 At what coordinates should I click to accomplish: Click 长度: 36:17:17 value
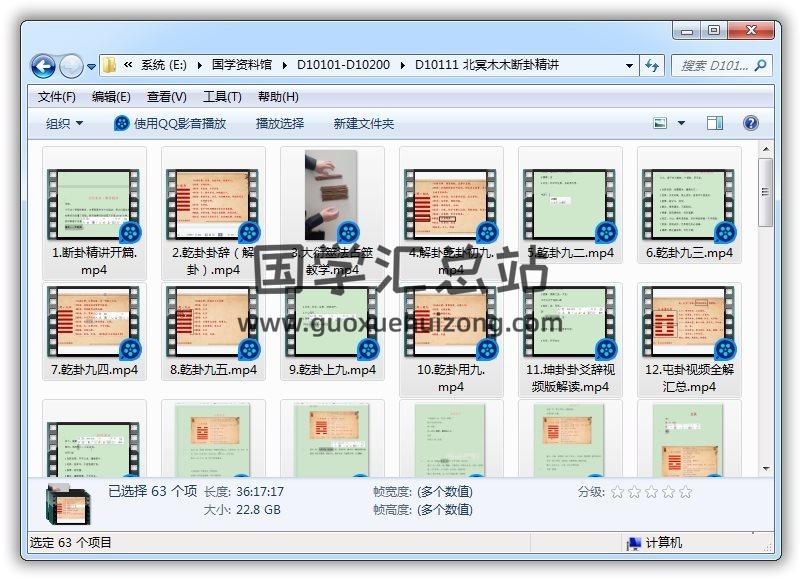[260, 491]
